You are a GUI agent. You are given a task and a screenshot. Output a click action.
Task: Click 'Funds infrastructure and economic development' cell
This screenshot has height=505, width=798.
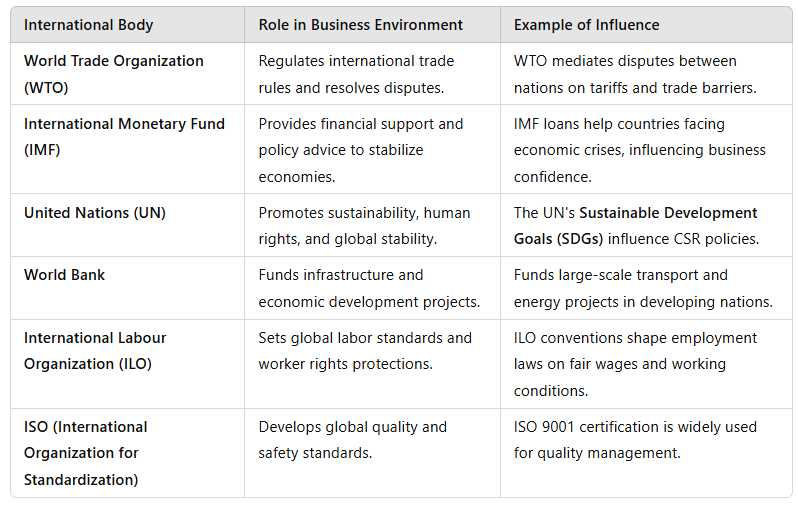click(368, 288)
